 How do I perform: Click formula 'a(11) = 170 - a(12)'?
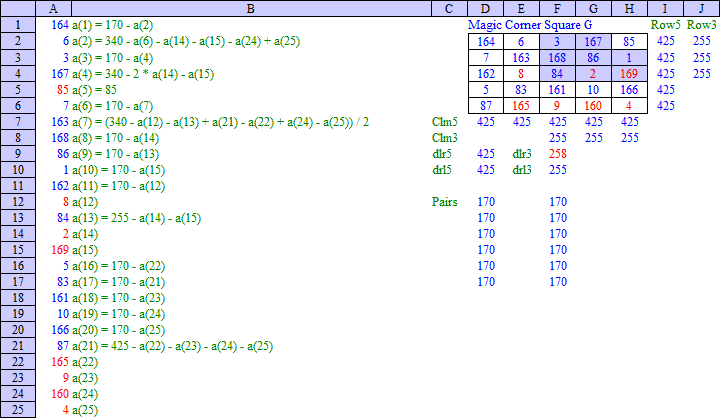(119, 186)
